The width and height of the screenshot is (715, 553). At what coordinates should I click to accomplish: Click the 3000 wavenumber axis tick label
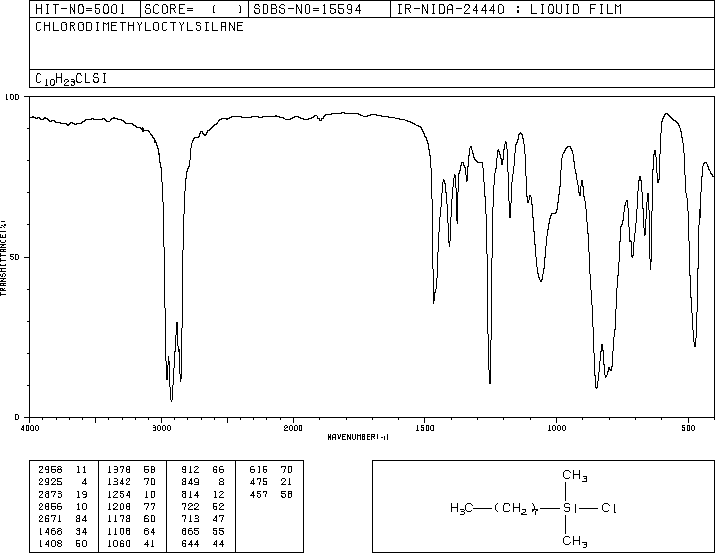click(161, 428)
